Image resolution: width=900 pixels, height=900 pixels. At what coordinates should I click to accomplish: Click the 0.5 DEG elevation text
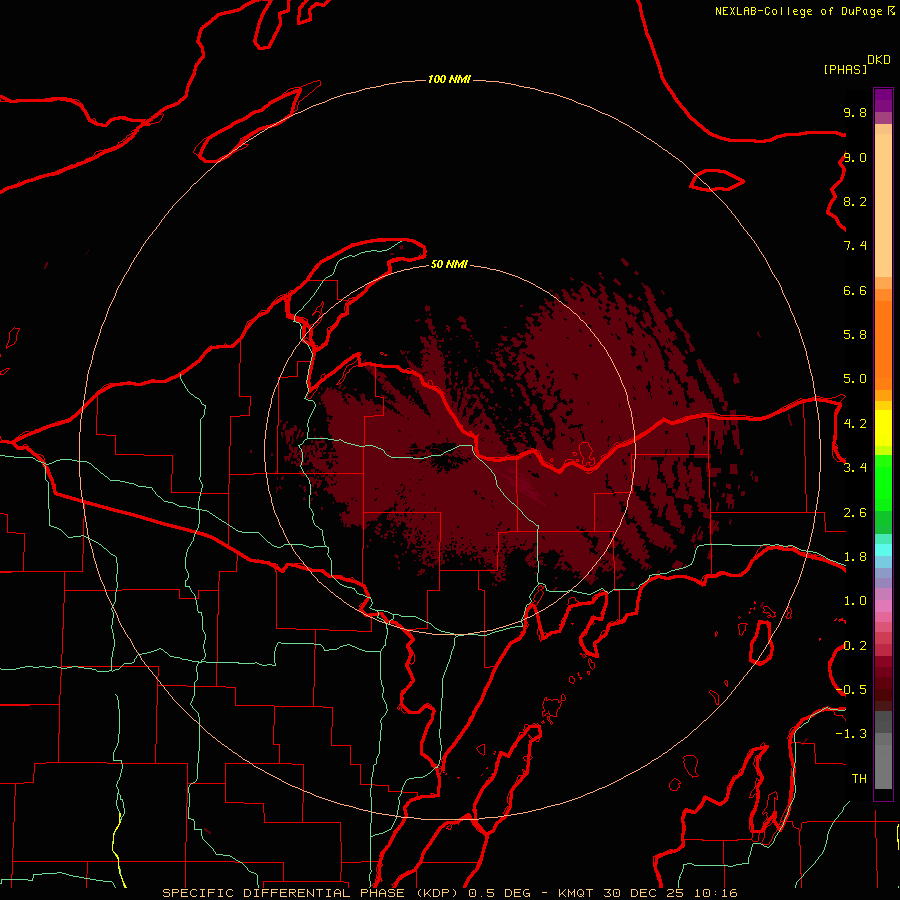click(x=499, y=893)
